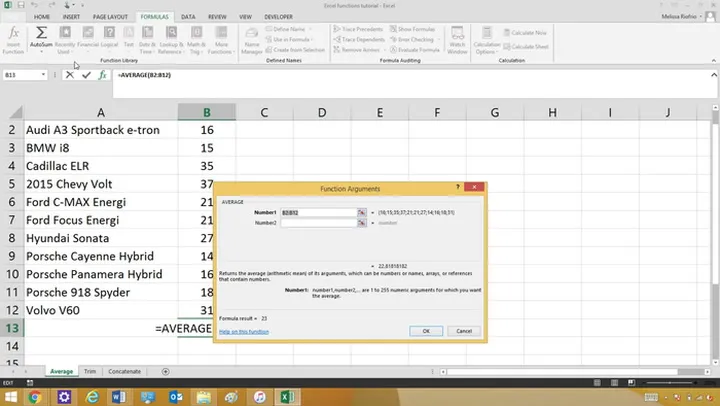Image resolution: width=720 pixels, height=406 pixels.
Task: Click OK in the Function Arguments dialog
Action: click(x=426, y=331)
